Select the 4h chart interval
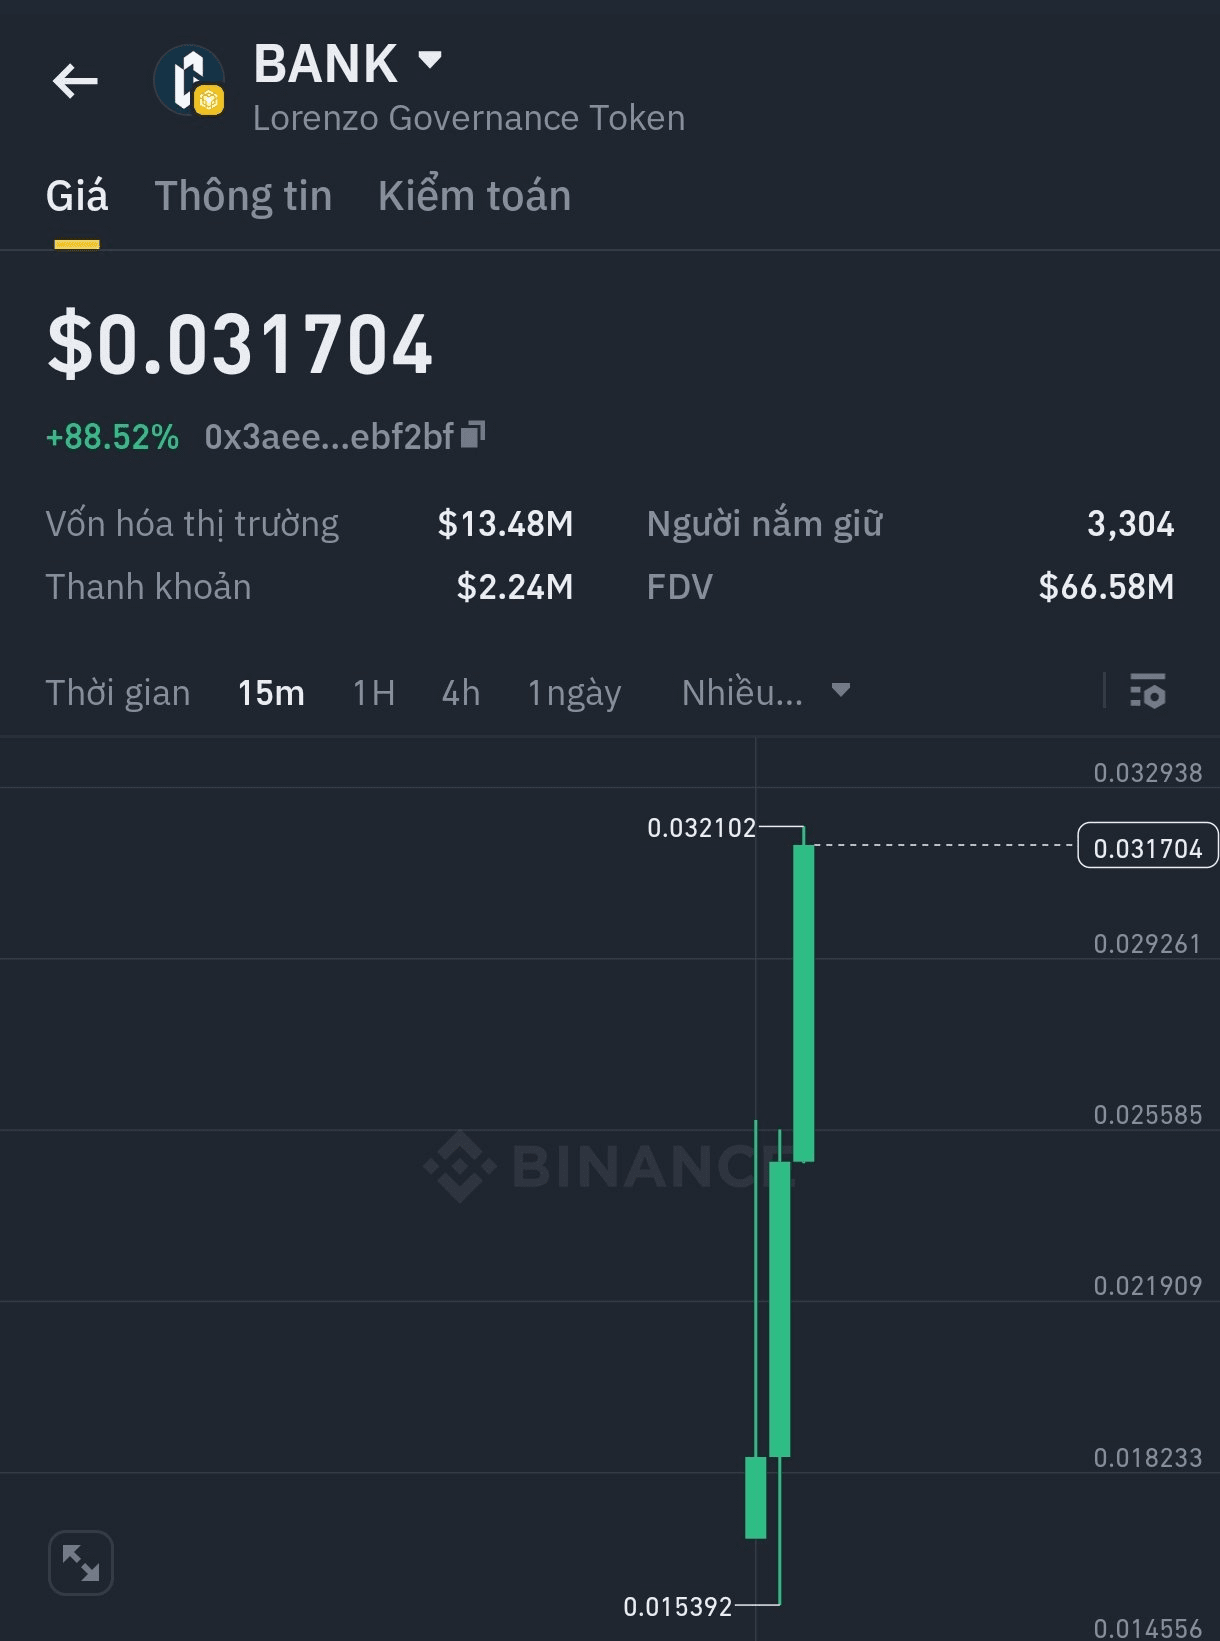This screenshot has height=1641, width=1220. point(461,693)
